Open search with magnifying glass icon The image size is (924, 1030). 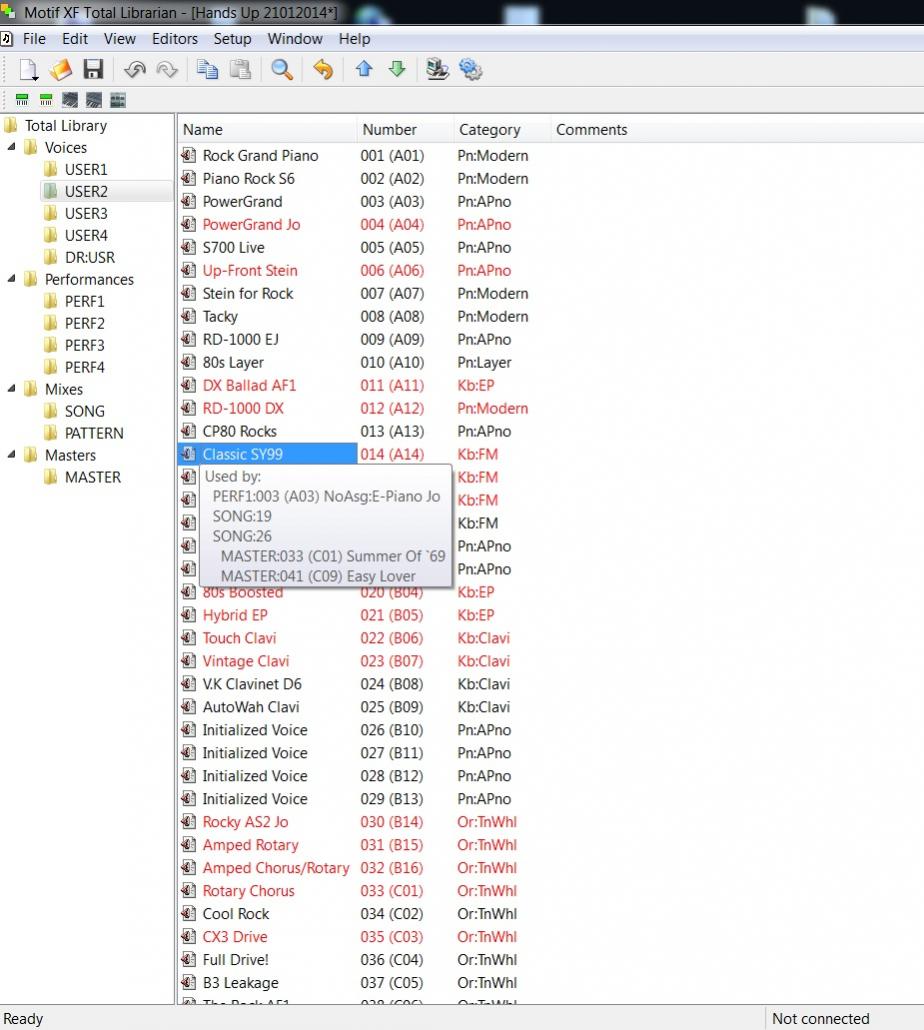point(282,70)
